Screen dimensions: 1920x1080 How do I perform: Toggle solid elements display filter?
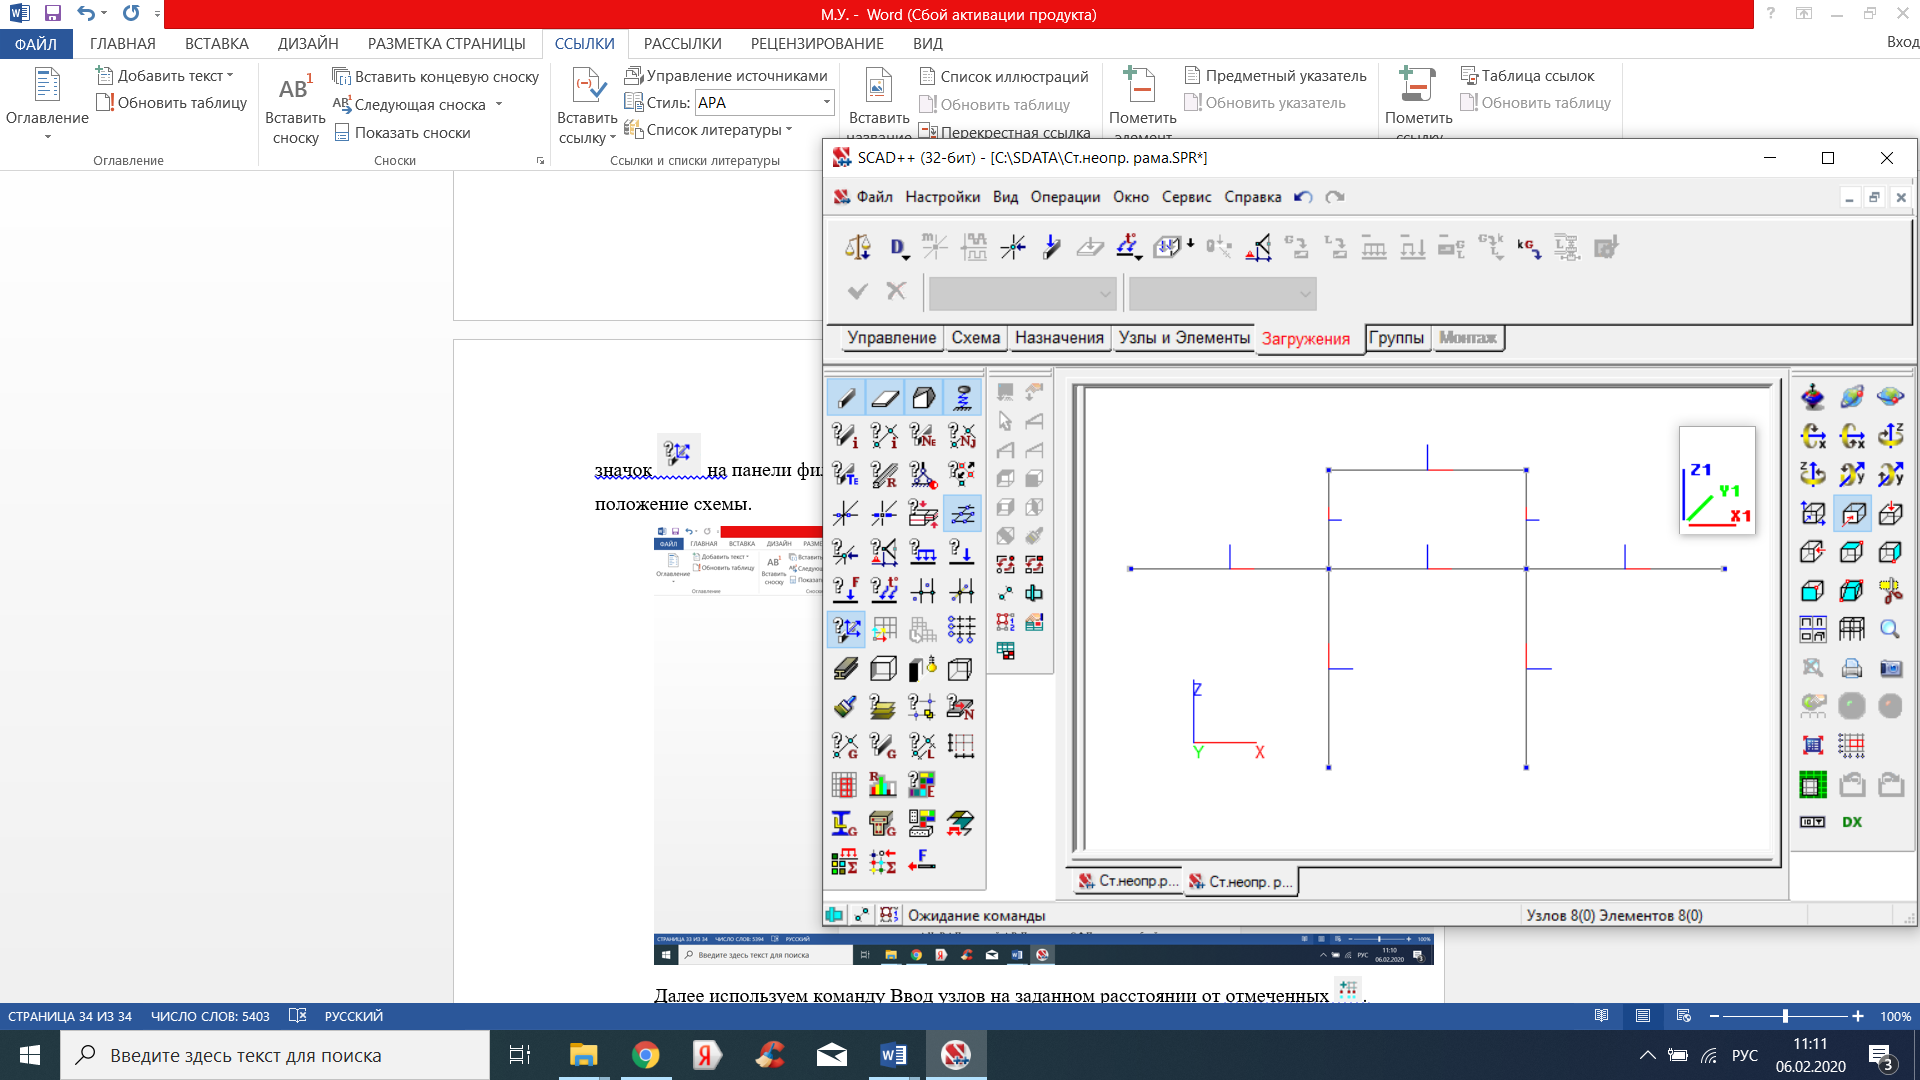click(923, 398)
